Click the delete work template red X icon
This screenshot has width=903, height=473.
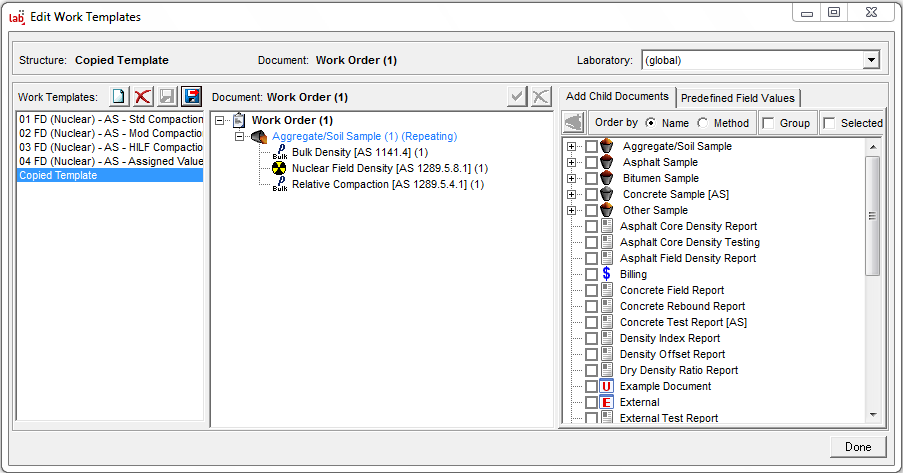(143, 97)
